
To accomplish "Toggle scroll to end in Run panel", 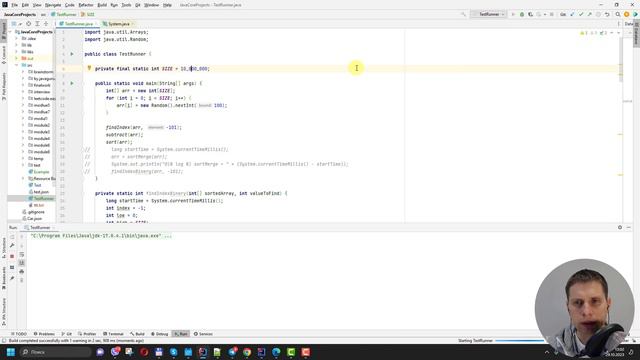I will 22,263.
